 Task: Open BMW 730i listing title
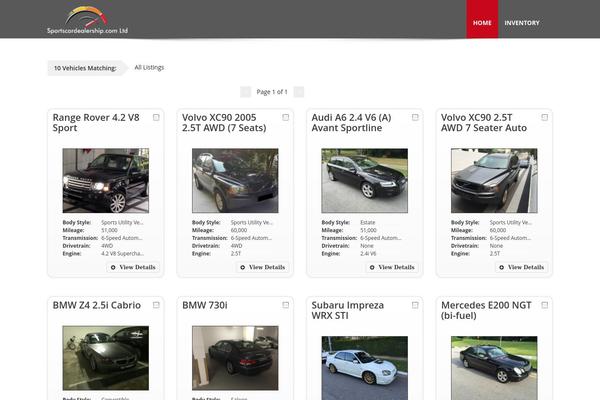pyautogui.click(x=205, y=305)
